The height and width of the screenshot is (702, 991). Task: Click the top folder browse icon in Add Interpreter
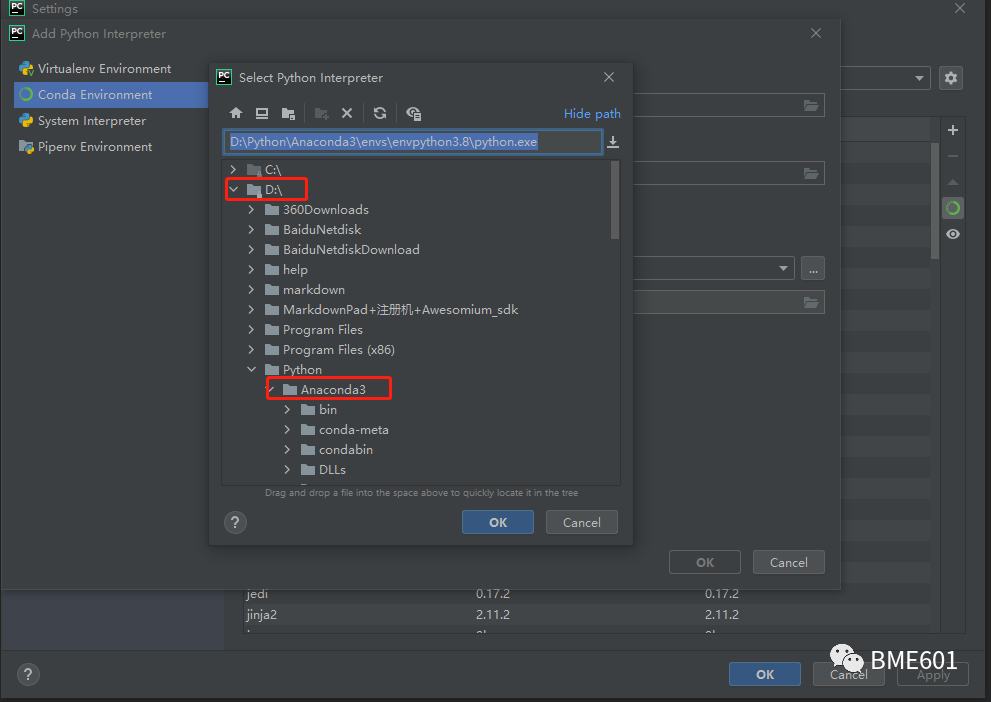(811, 106)
